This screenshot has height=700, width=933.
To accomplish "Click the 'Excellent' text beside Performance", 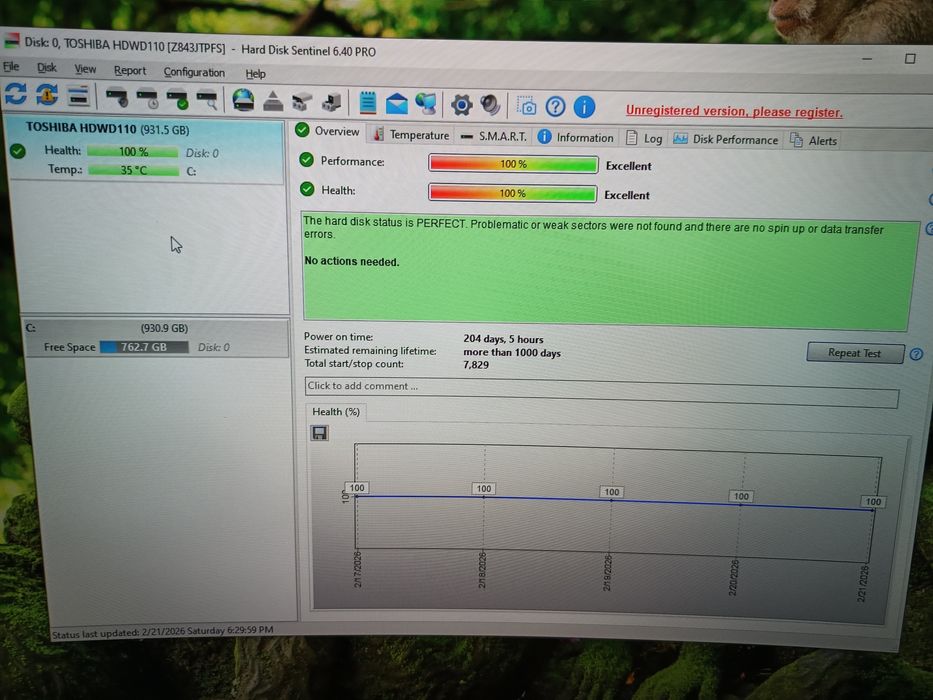I will click(x=628, y=166).
